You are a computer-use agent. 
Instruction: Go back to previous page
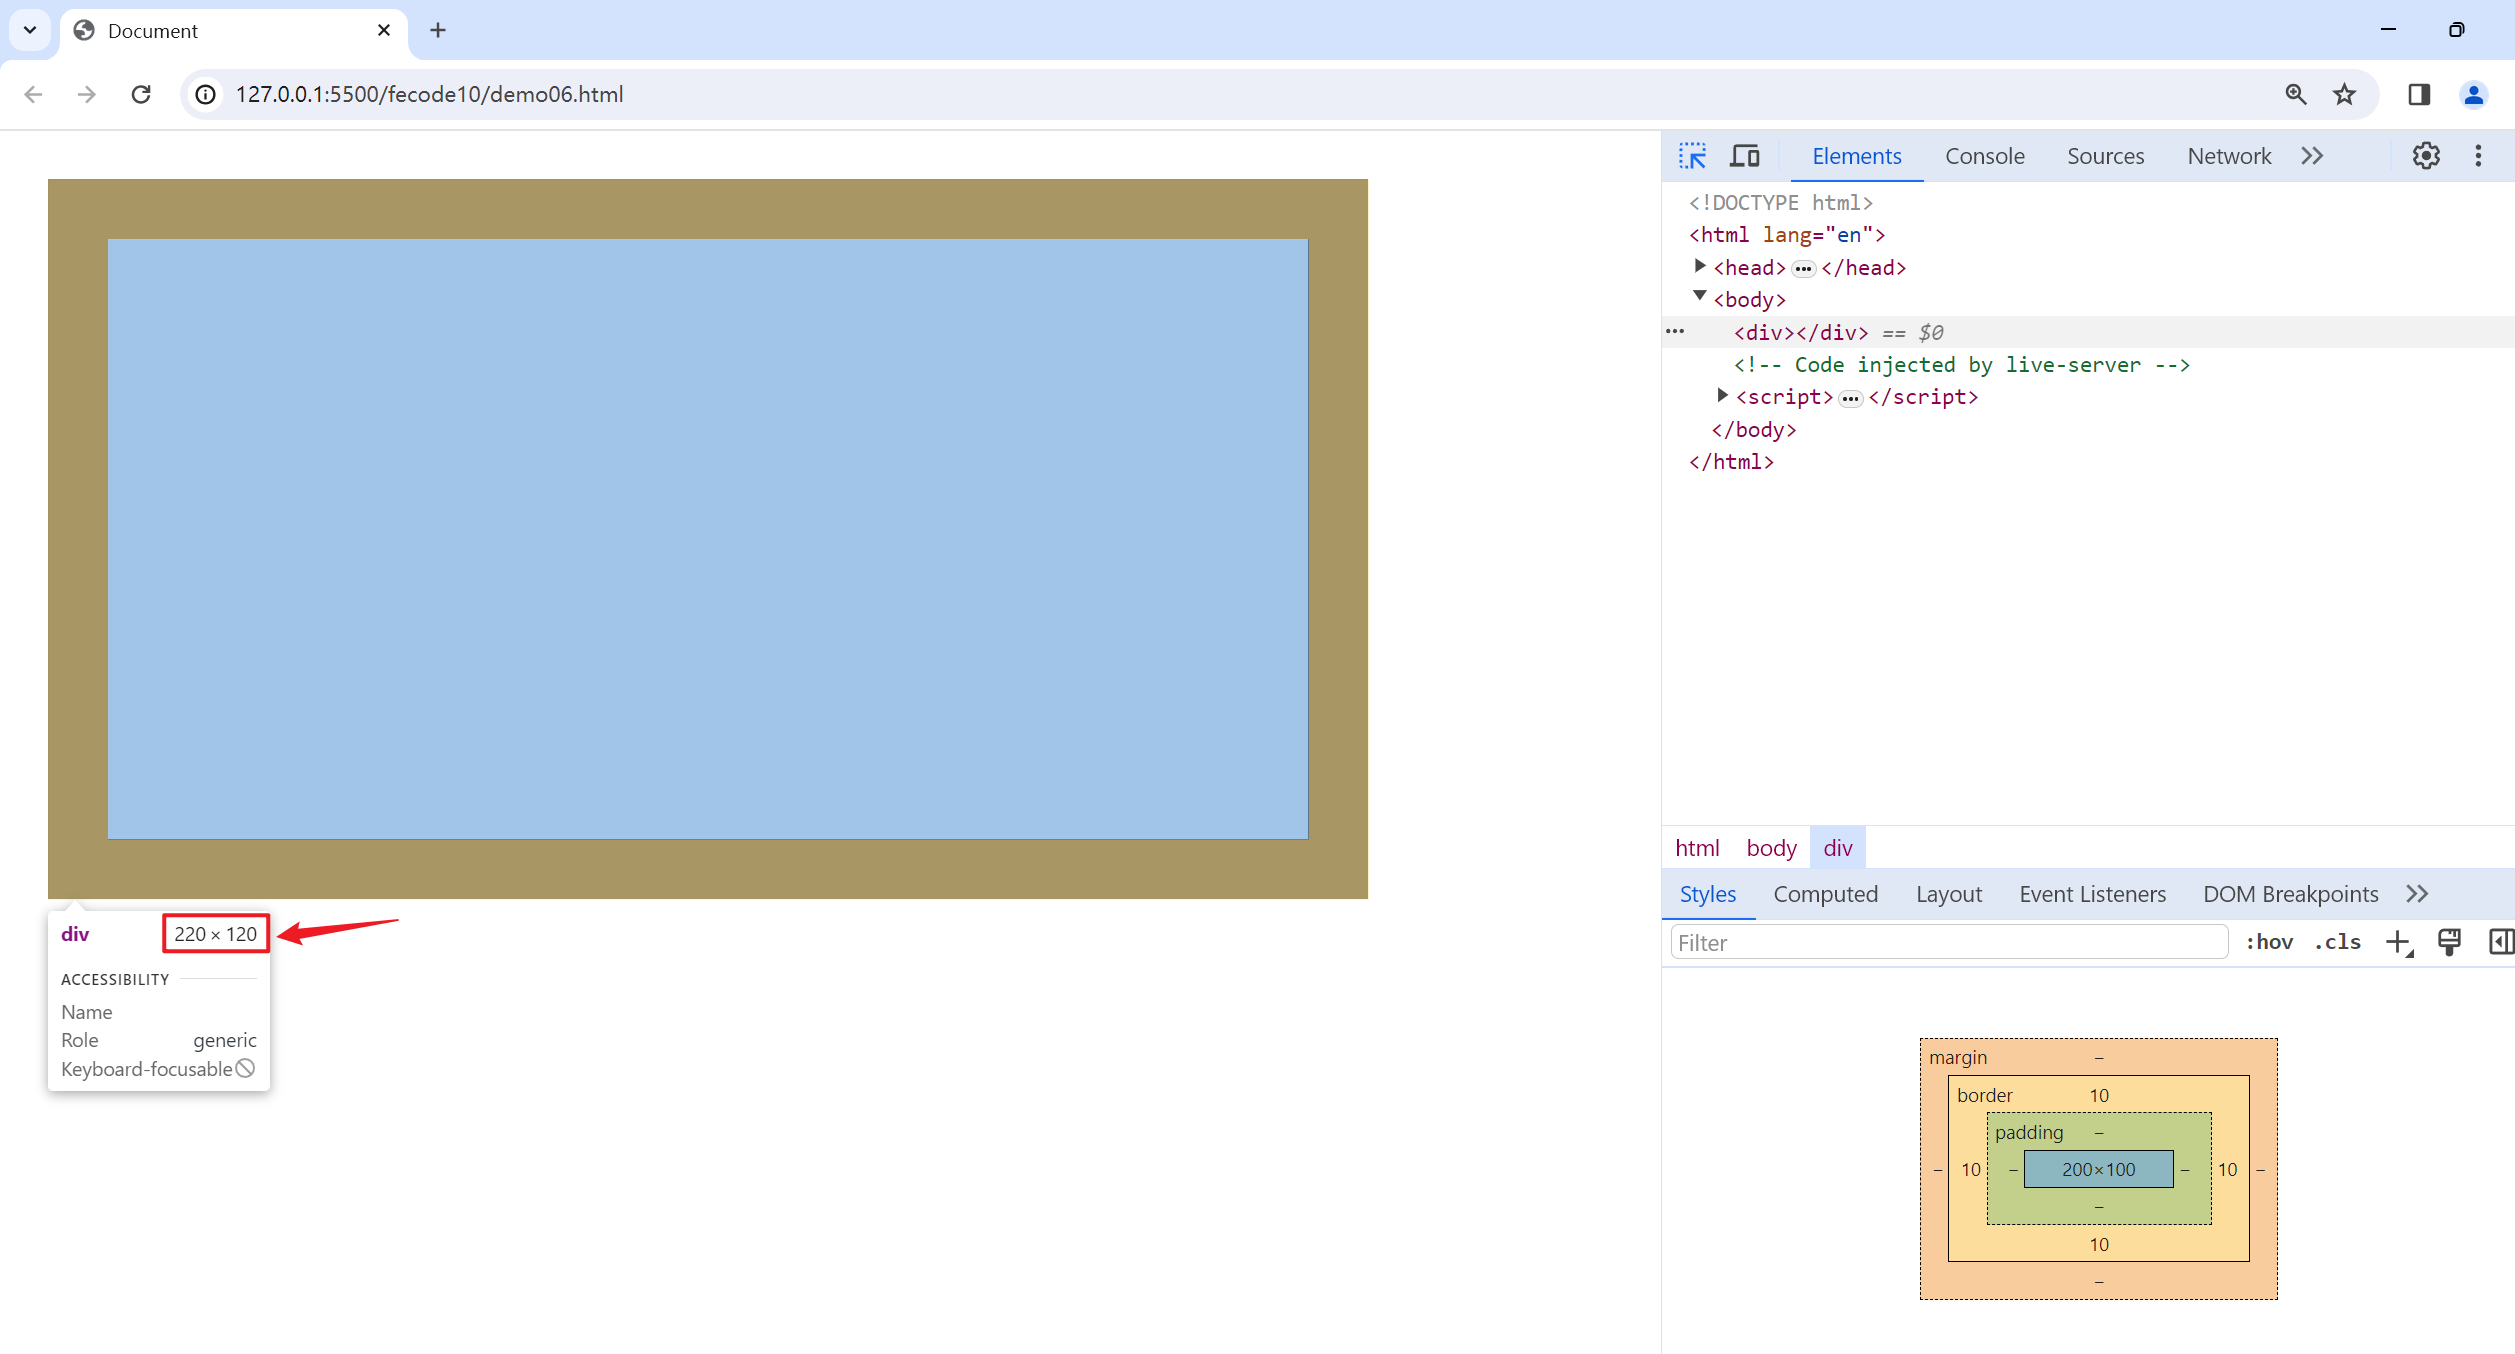click(x=33, y=94)
